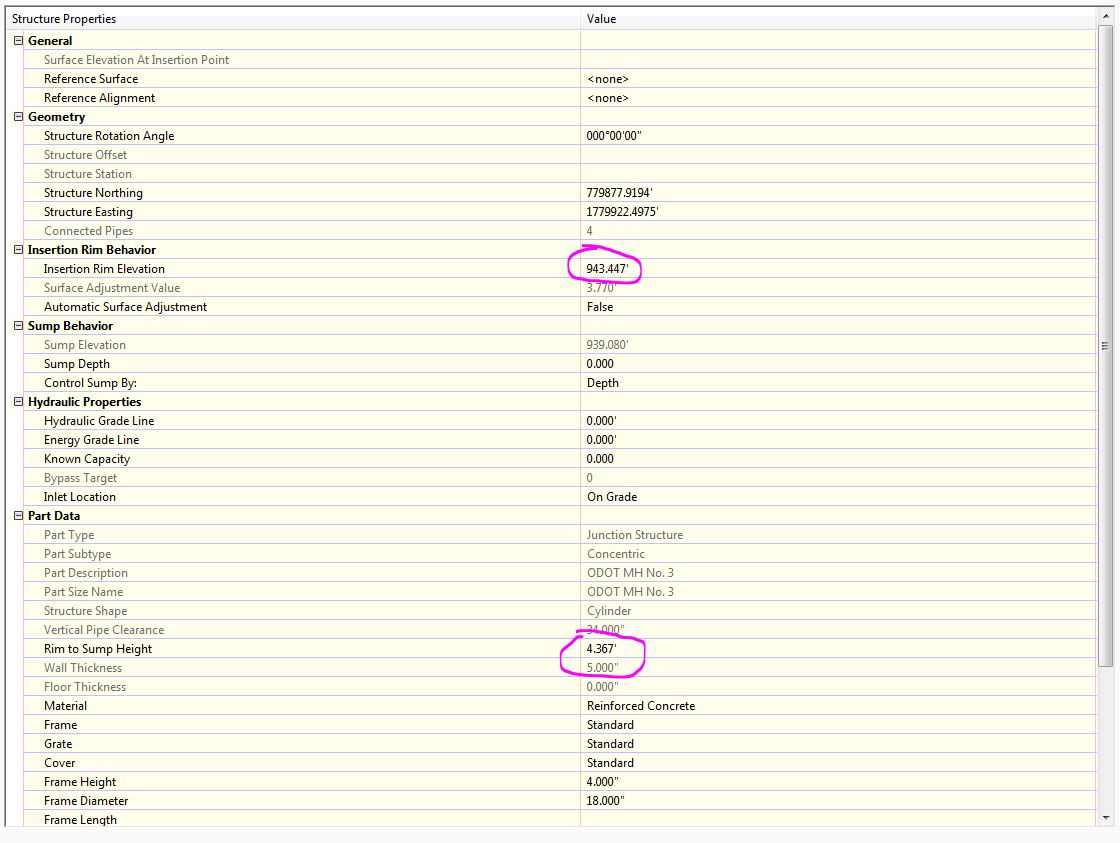Viewport: 1120px width, 843px height.
Task: Click the Value column header
Action: pos(838,19)
